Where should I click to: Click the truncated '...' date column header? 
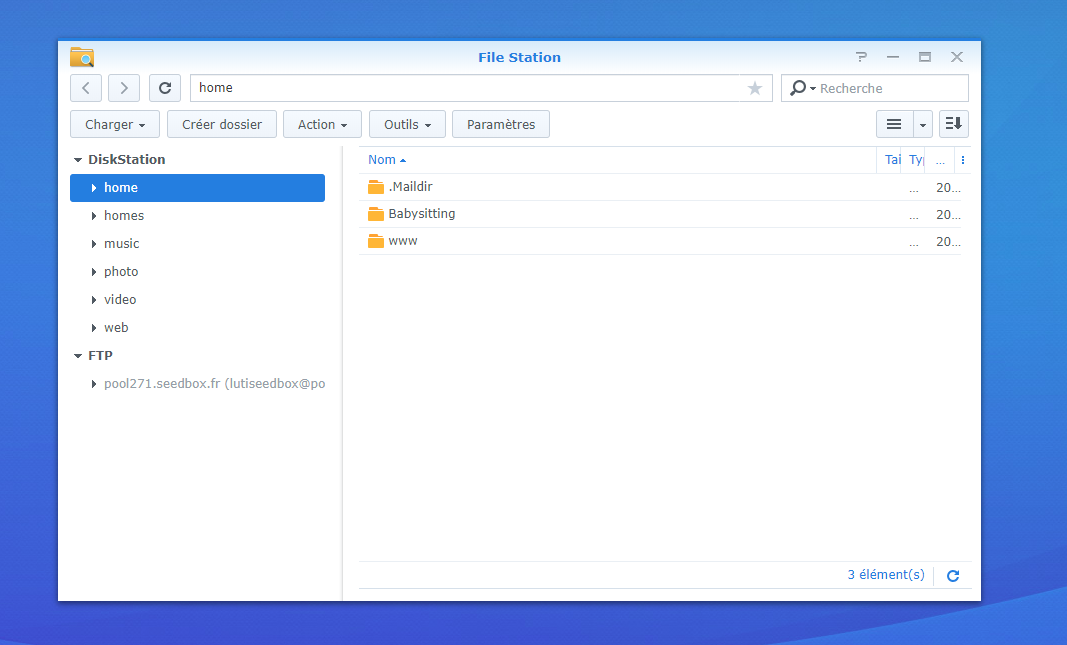(940, 161)
